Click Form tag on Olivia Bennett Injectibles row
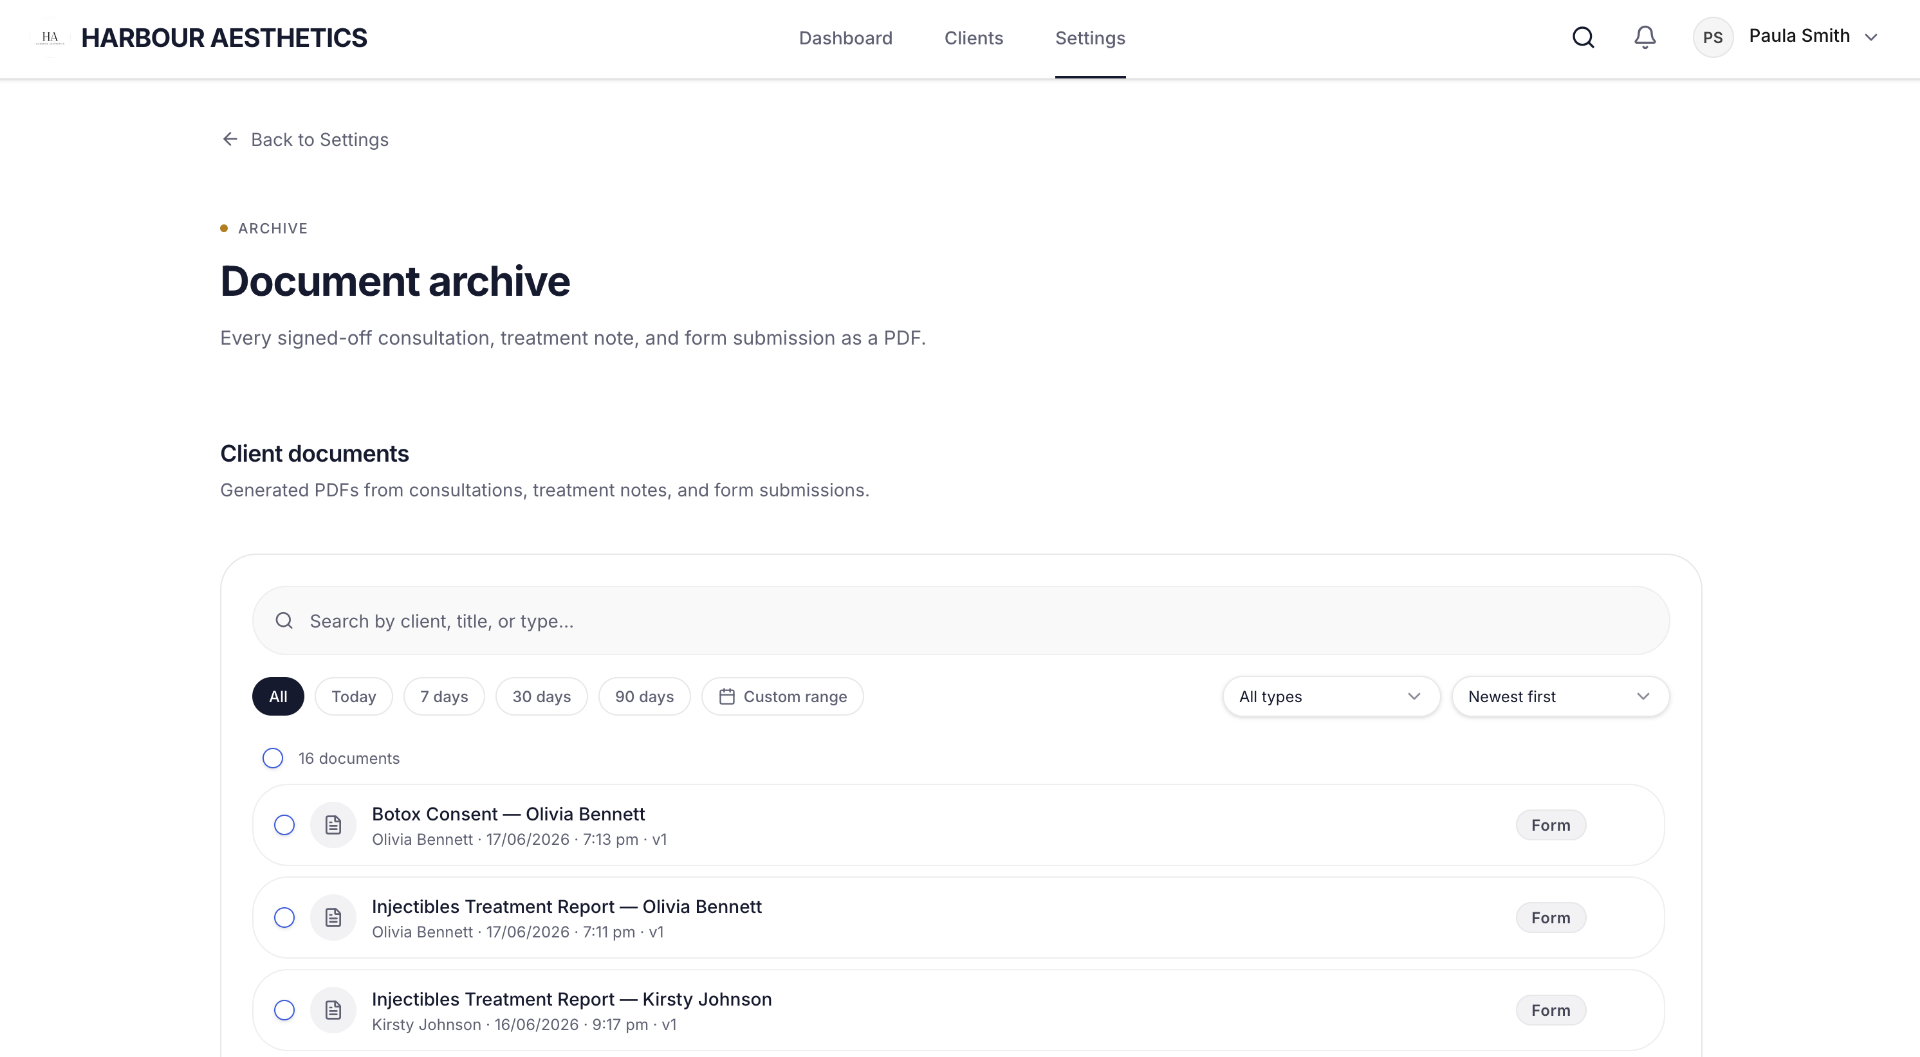This screenshot has width=1920, height=1057. (x=1551, y=918)
